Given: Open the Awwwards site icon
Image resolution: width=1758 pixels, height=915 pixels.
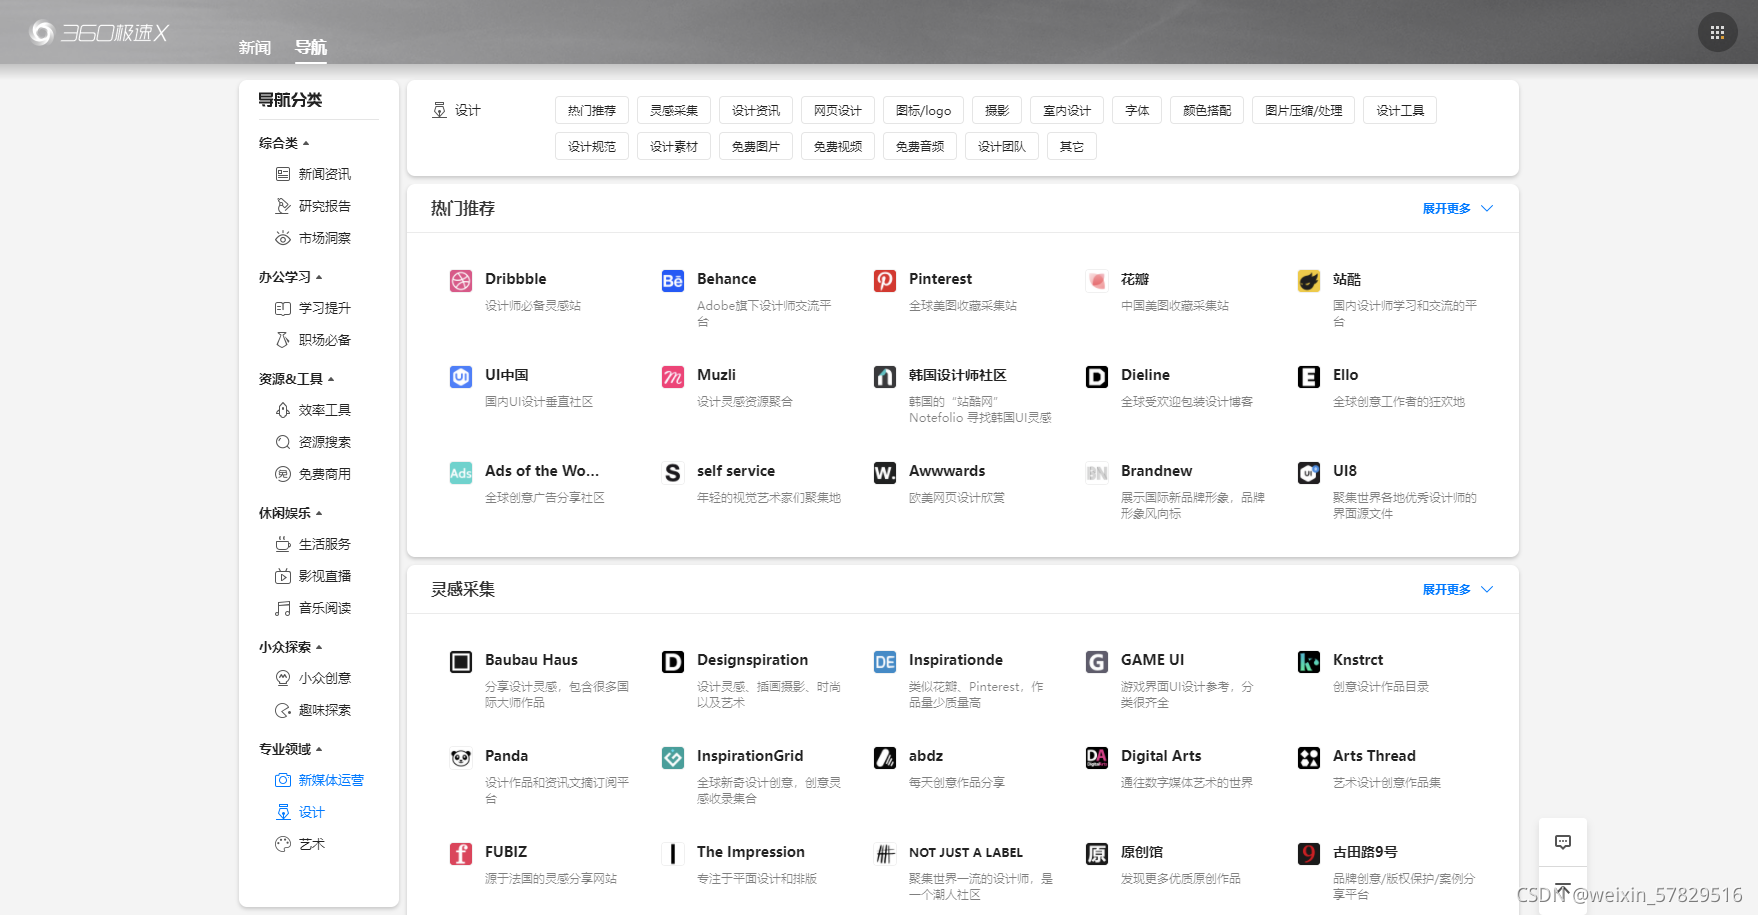Looking at the screenshot, I should point(885,473).
